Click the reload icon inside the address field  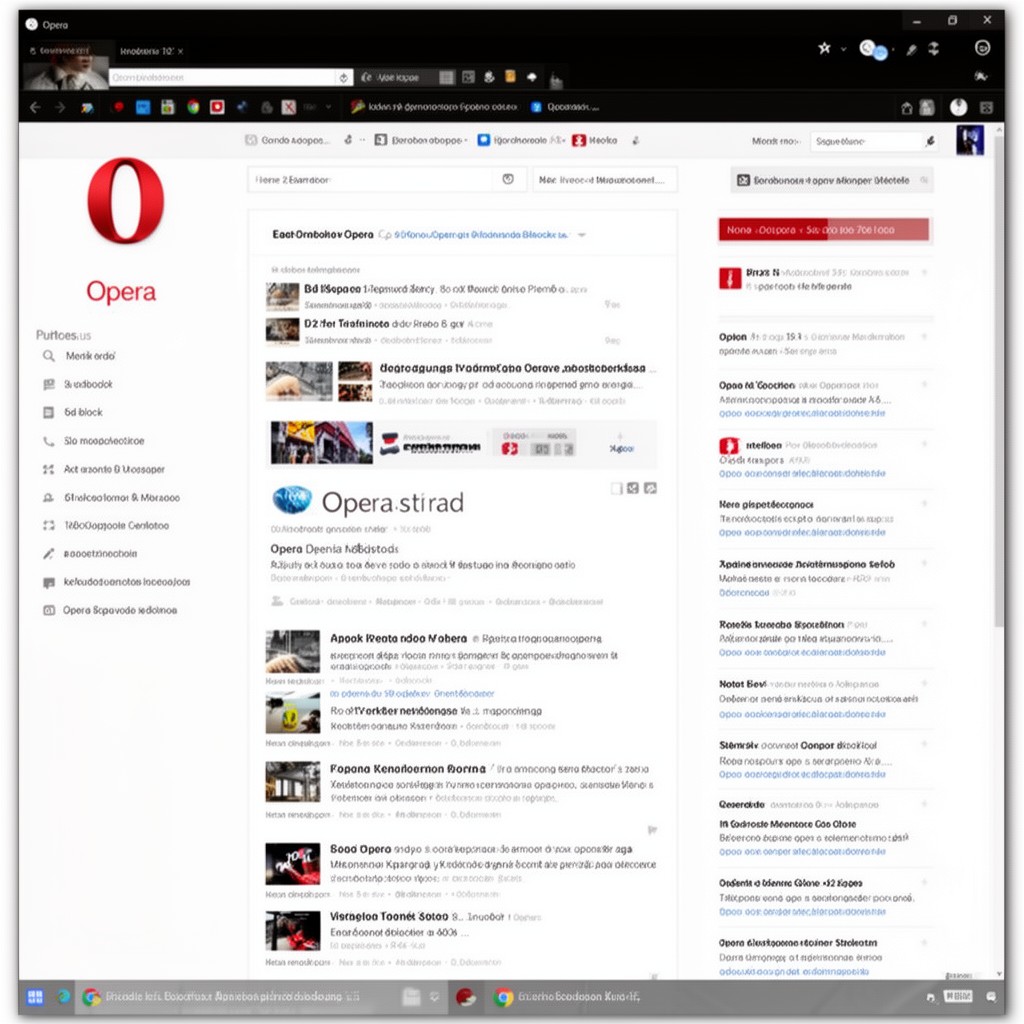(344, 78)
